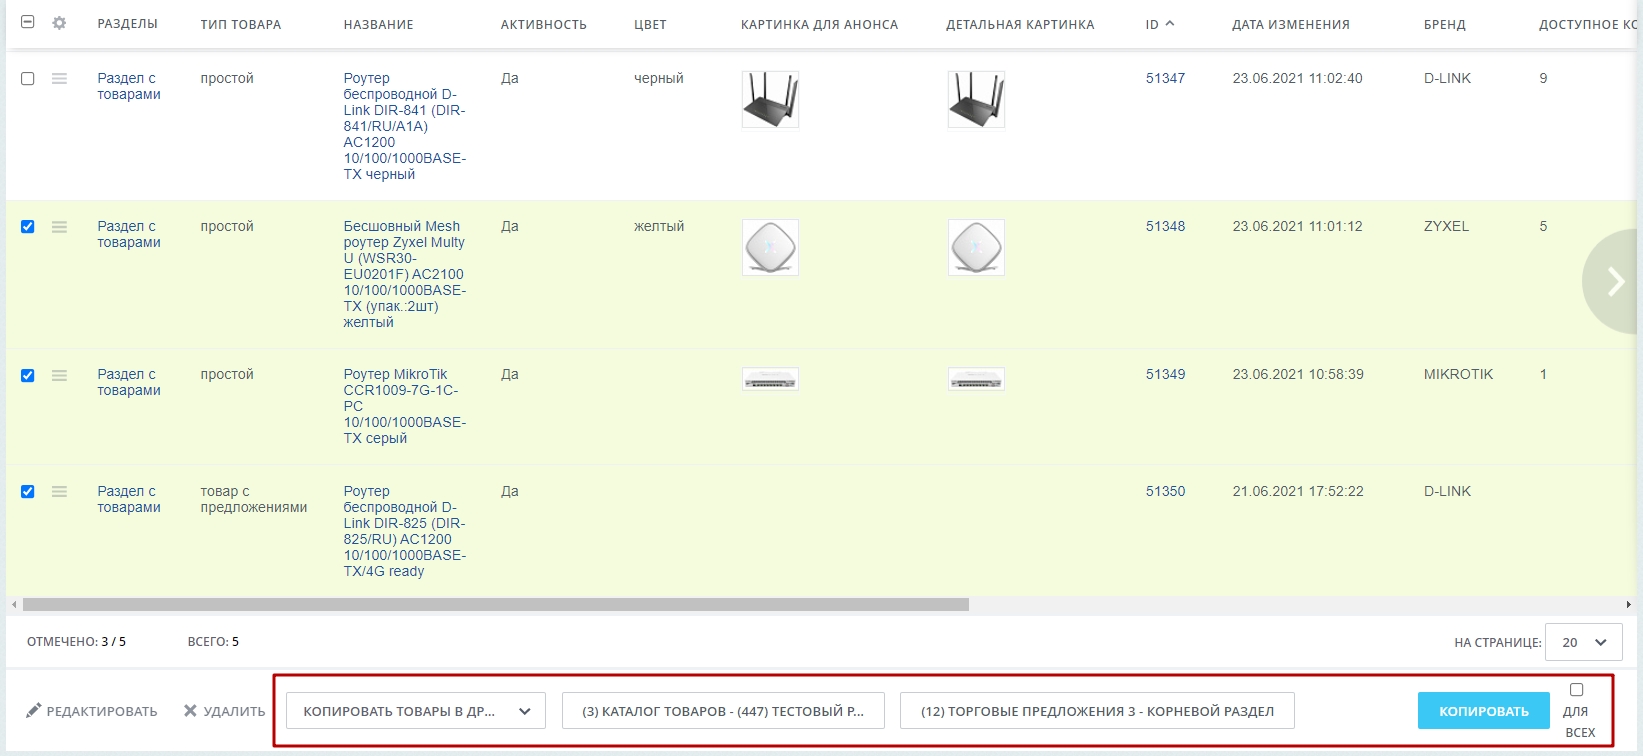Click the 'Дата изменения' column header
Screen dimensions: 1643x756
[x=1290, y=24]
